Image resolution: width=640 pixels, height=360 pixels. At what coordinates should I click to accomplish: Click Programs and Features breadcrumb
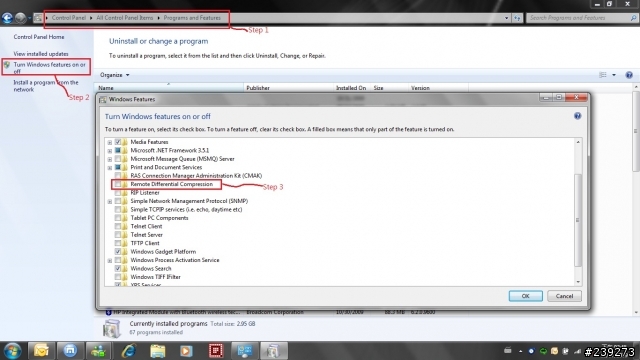[192, 18]
